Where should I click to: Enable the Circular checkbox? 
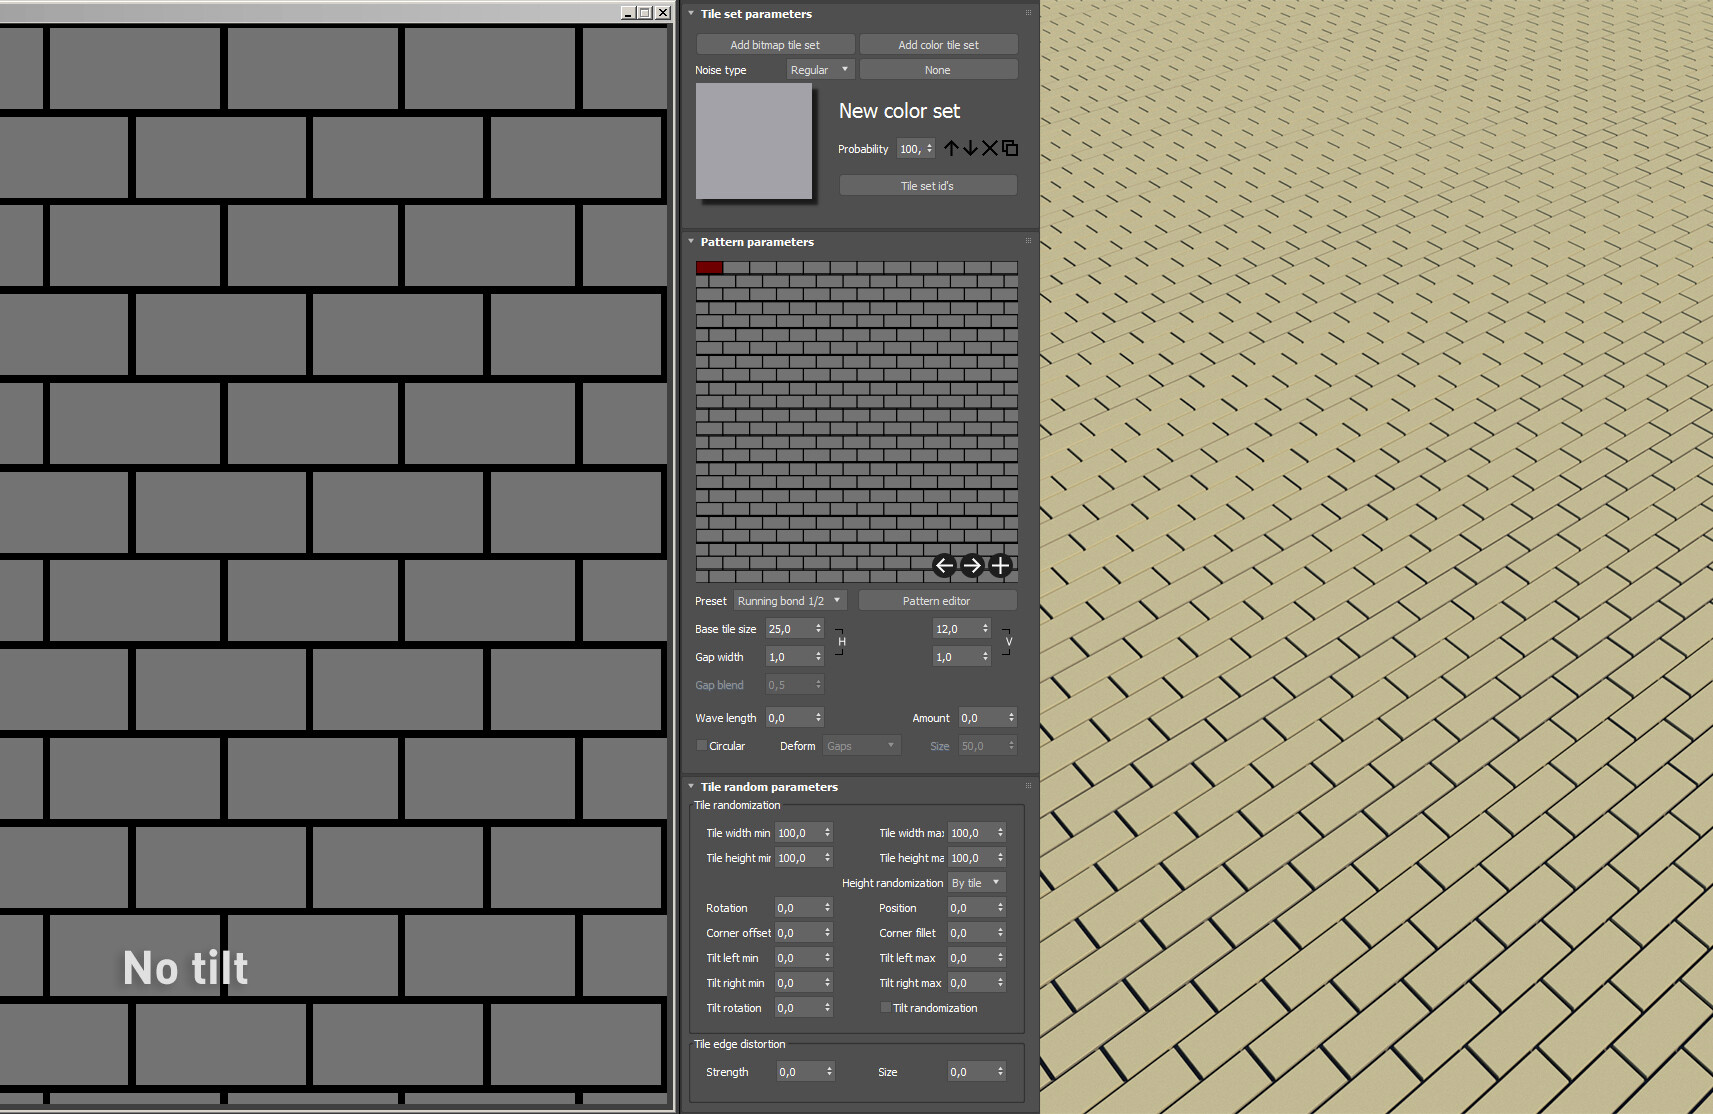coord(702,746)
